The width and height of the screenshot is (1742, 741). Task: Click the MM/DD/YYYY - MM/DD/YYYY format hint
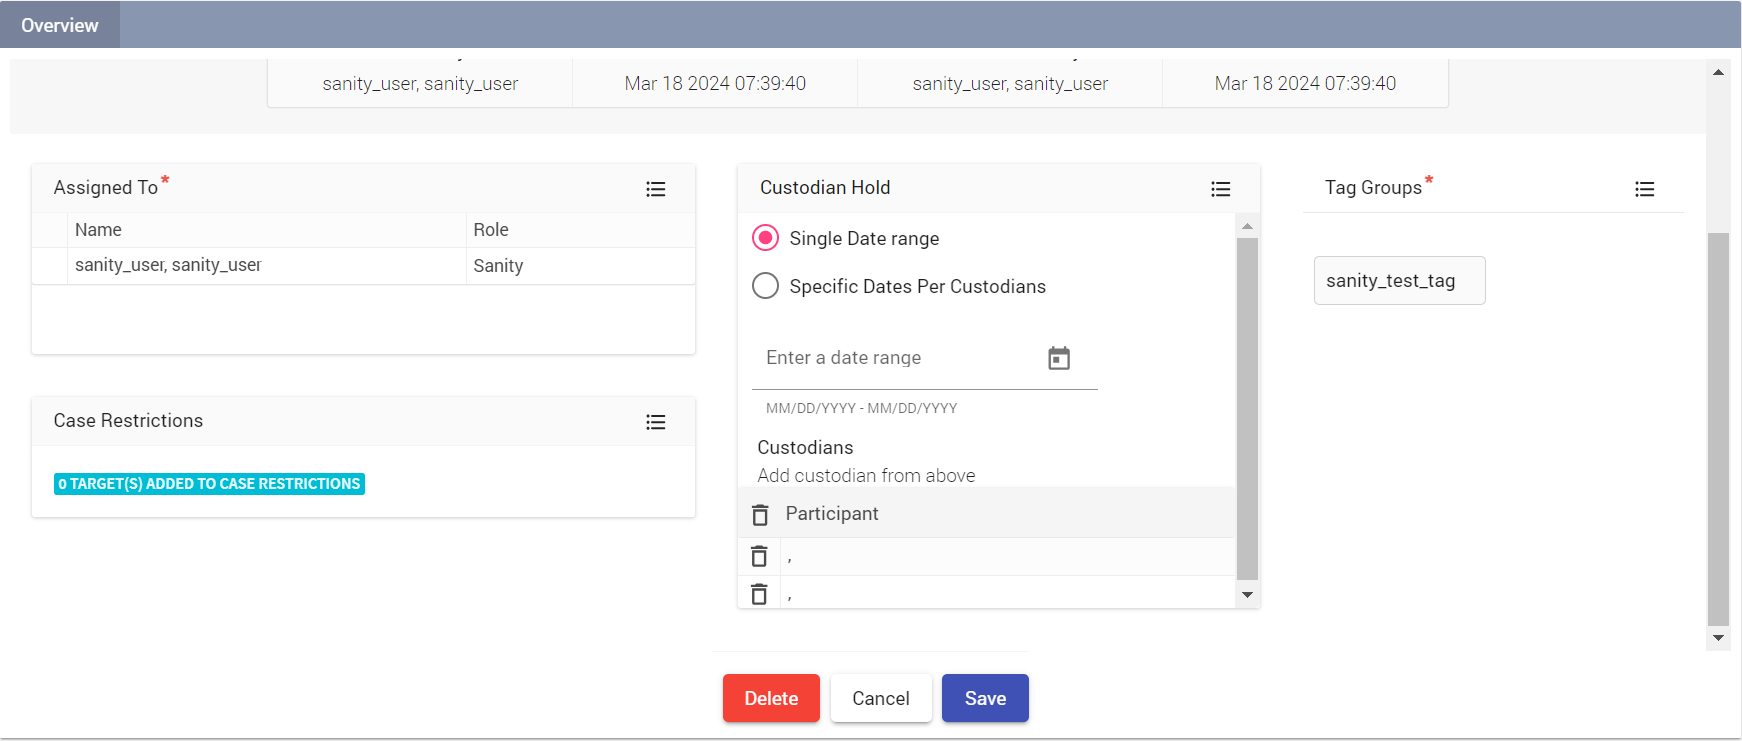click(x=861, y=408)
